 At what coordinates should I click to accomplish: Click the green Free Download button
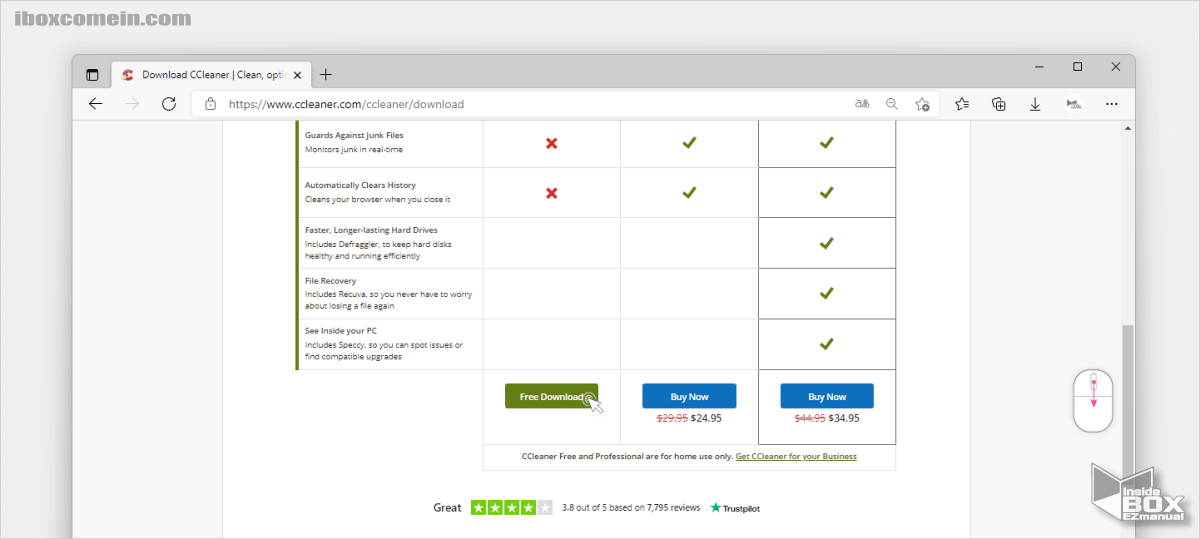point(551,396)
